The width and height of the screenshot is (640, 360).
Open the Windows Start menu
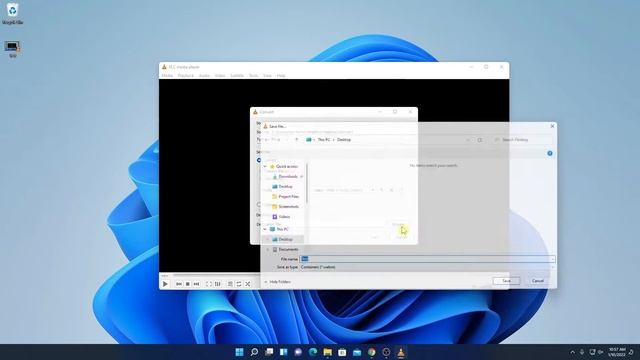(x=239, y=352)
